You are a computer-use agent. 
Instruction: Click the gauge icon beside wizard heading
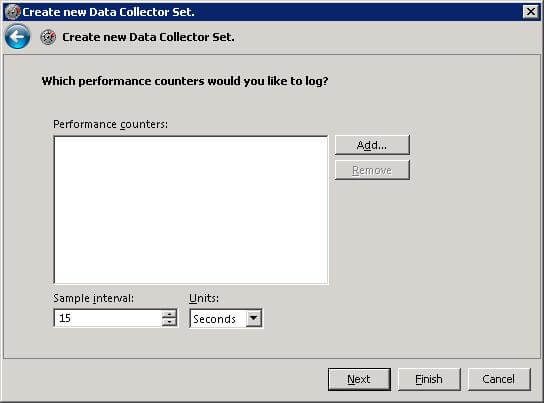(x=48, y=37)
